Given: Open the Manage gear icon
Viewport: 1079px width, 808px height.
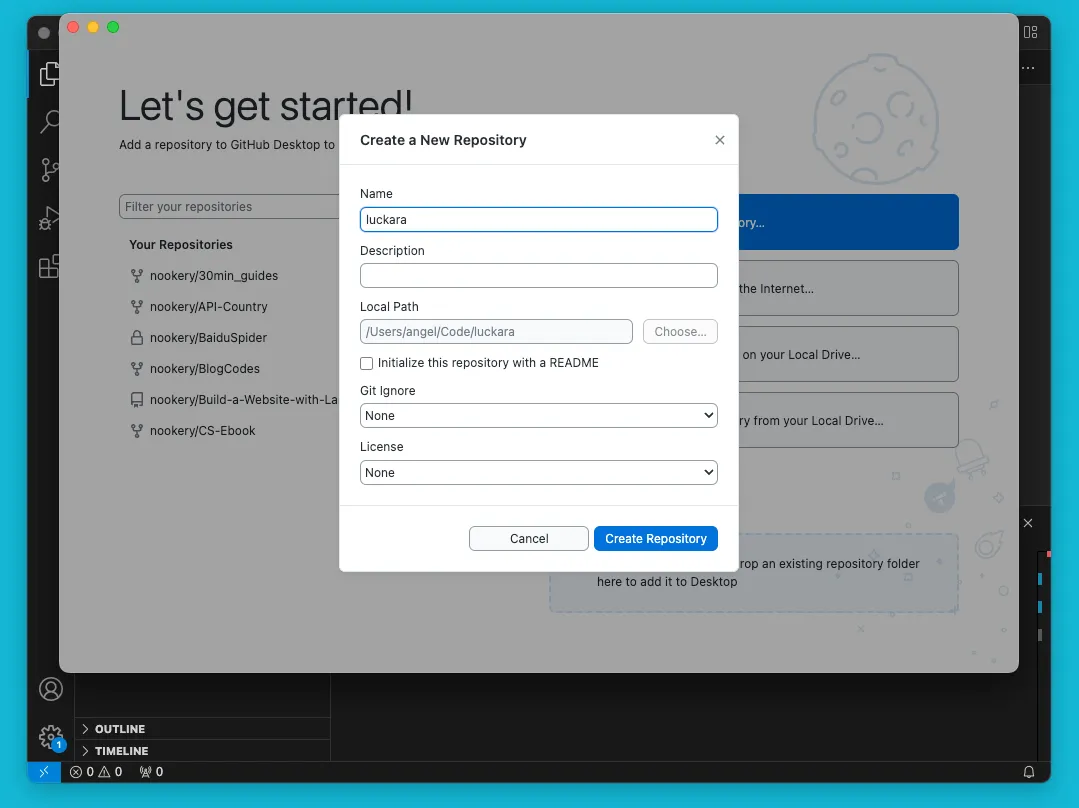Looking at the screenshot, I should point(50,737).
